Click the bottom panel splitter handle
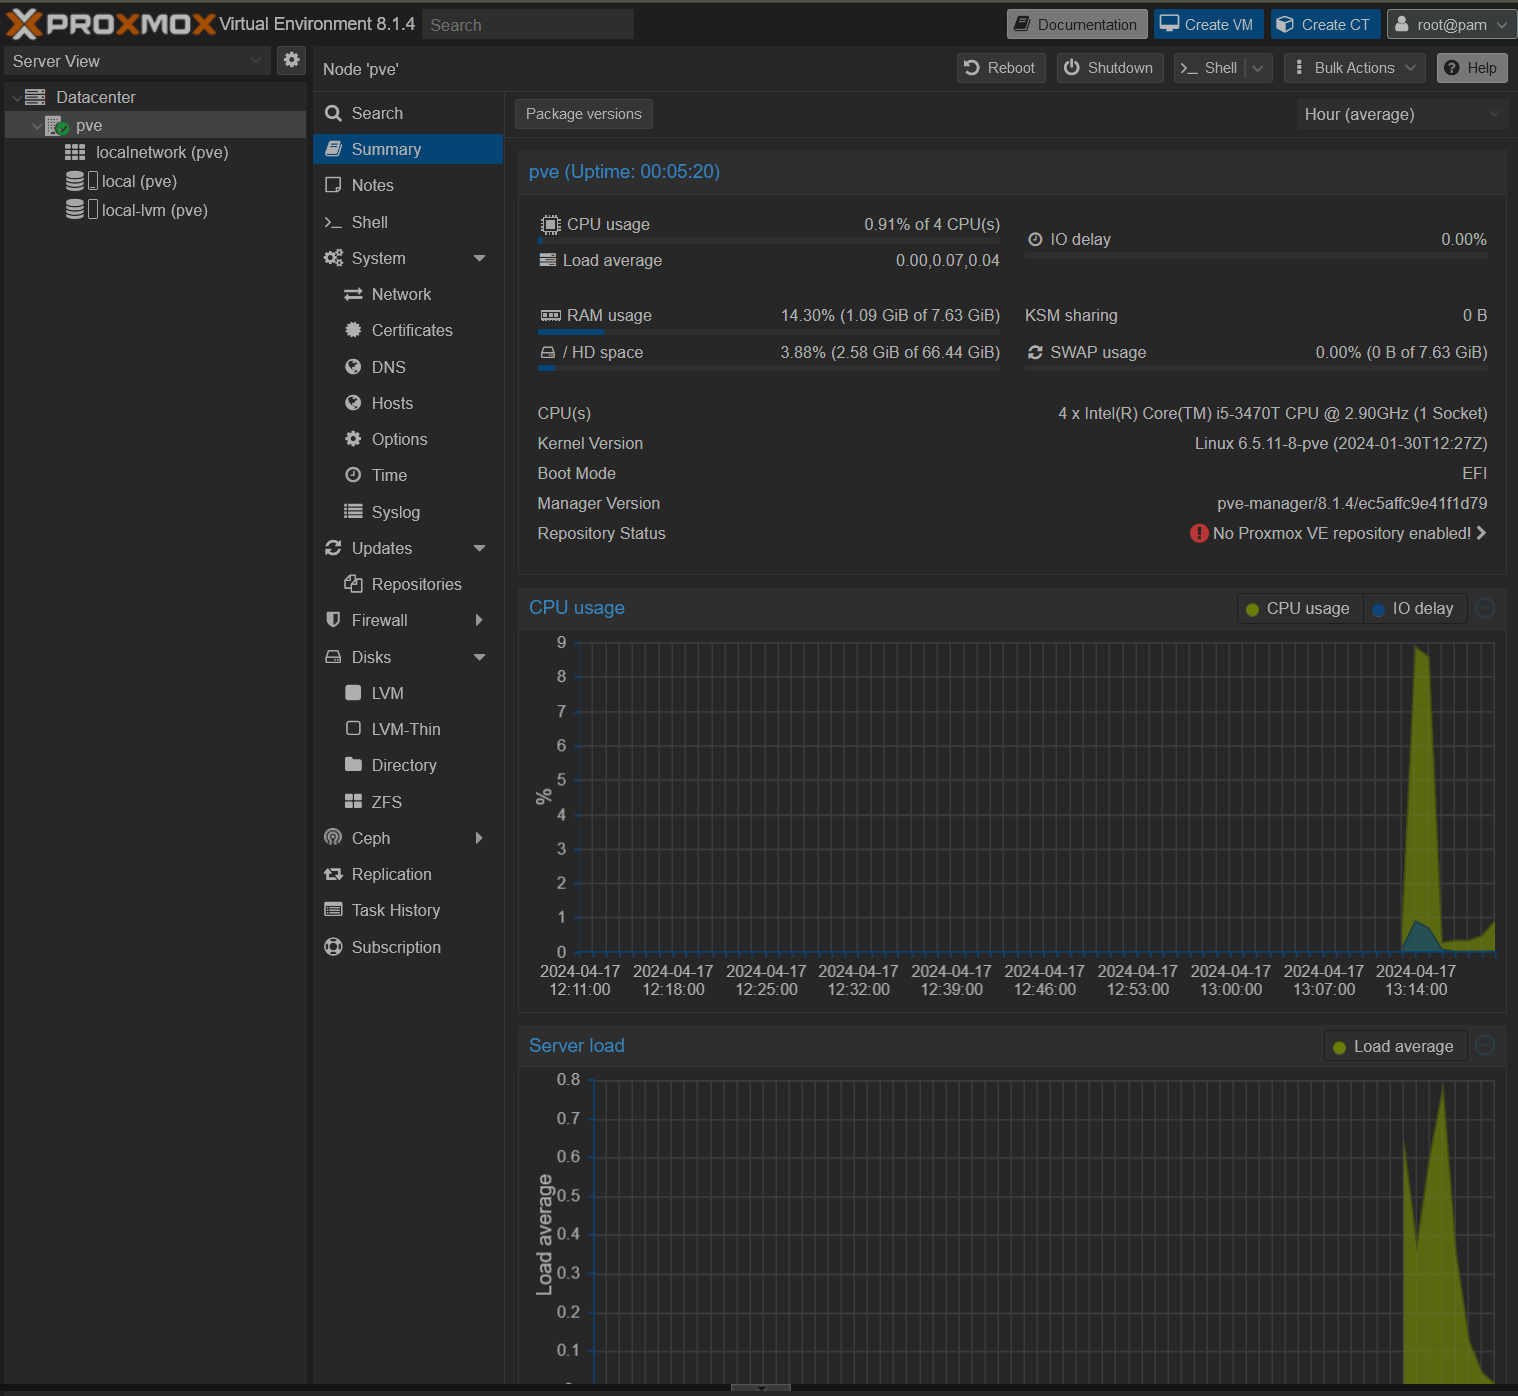The image size is (1518, 1396). [760, 1388]
